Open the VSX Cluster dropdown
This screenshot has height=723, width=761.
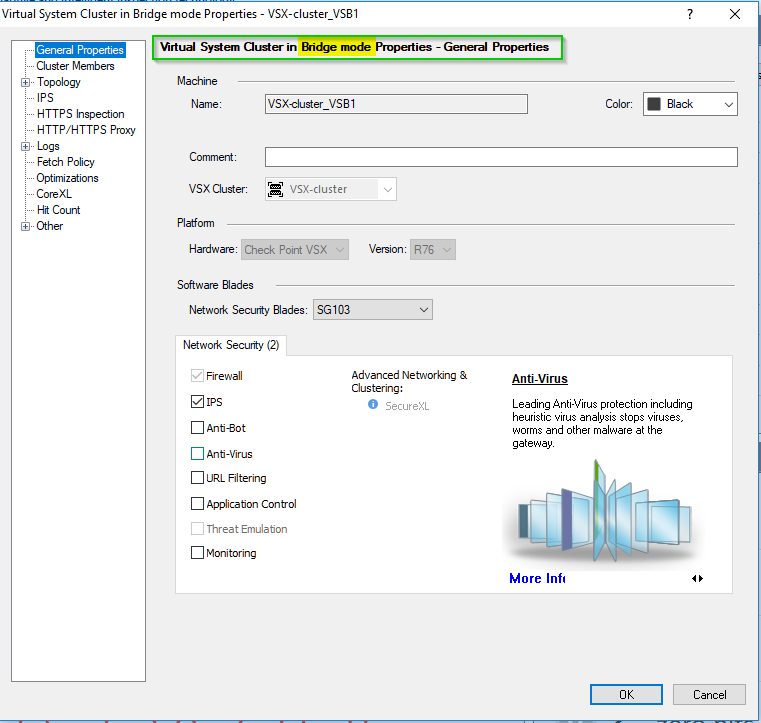pyautogui.click(x=331, y=189)
